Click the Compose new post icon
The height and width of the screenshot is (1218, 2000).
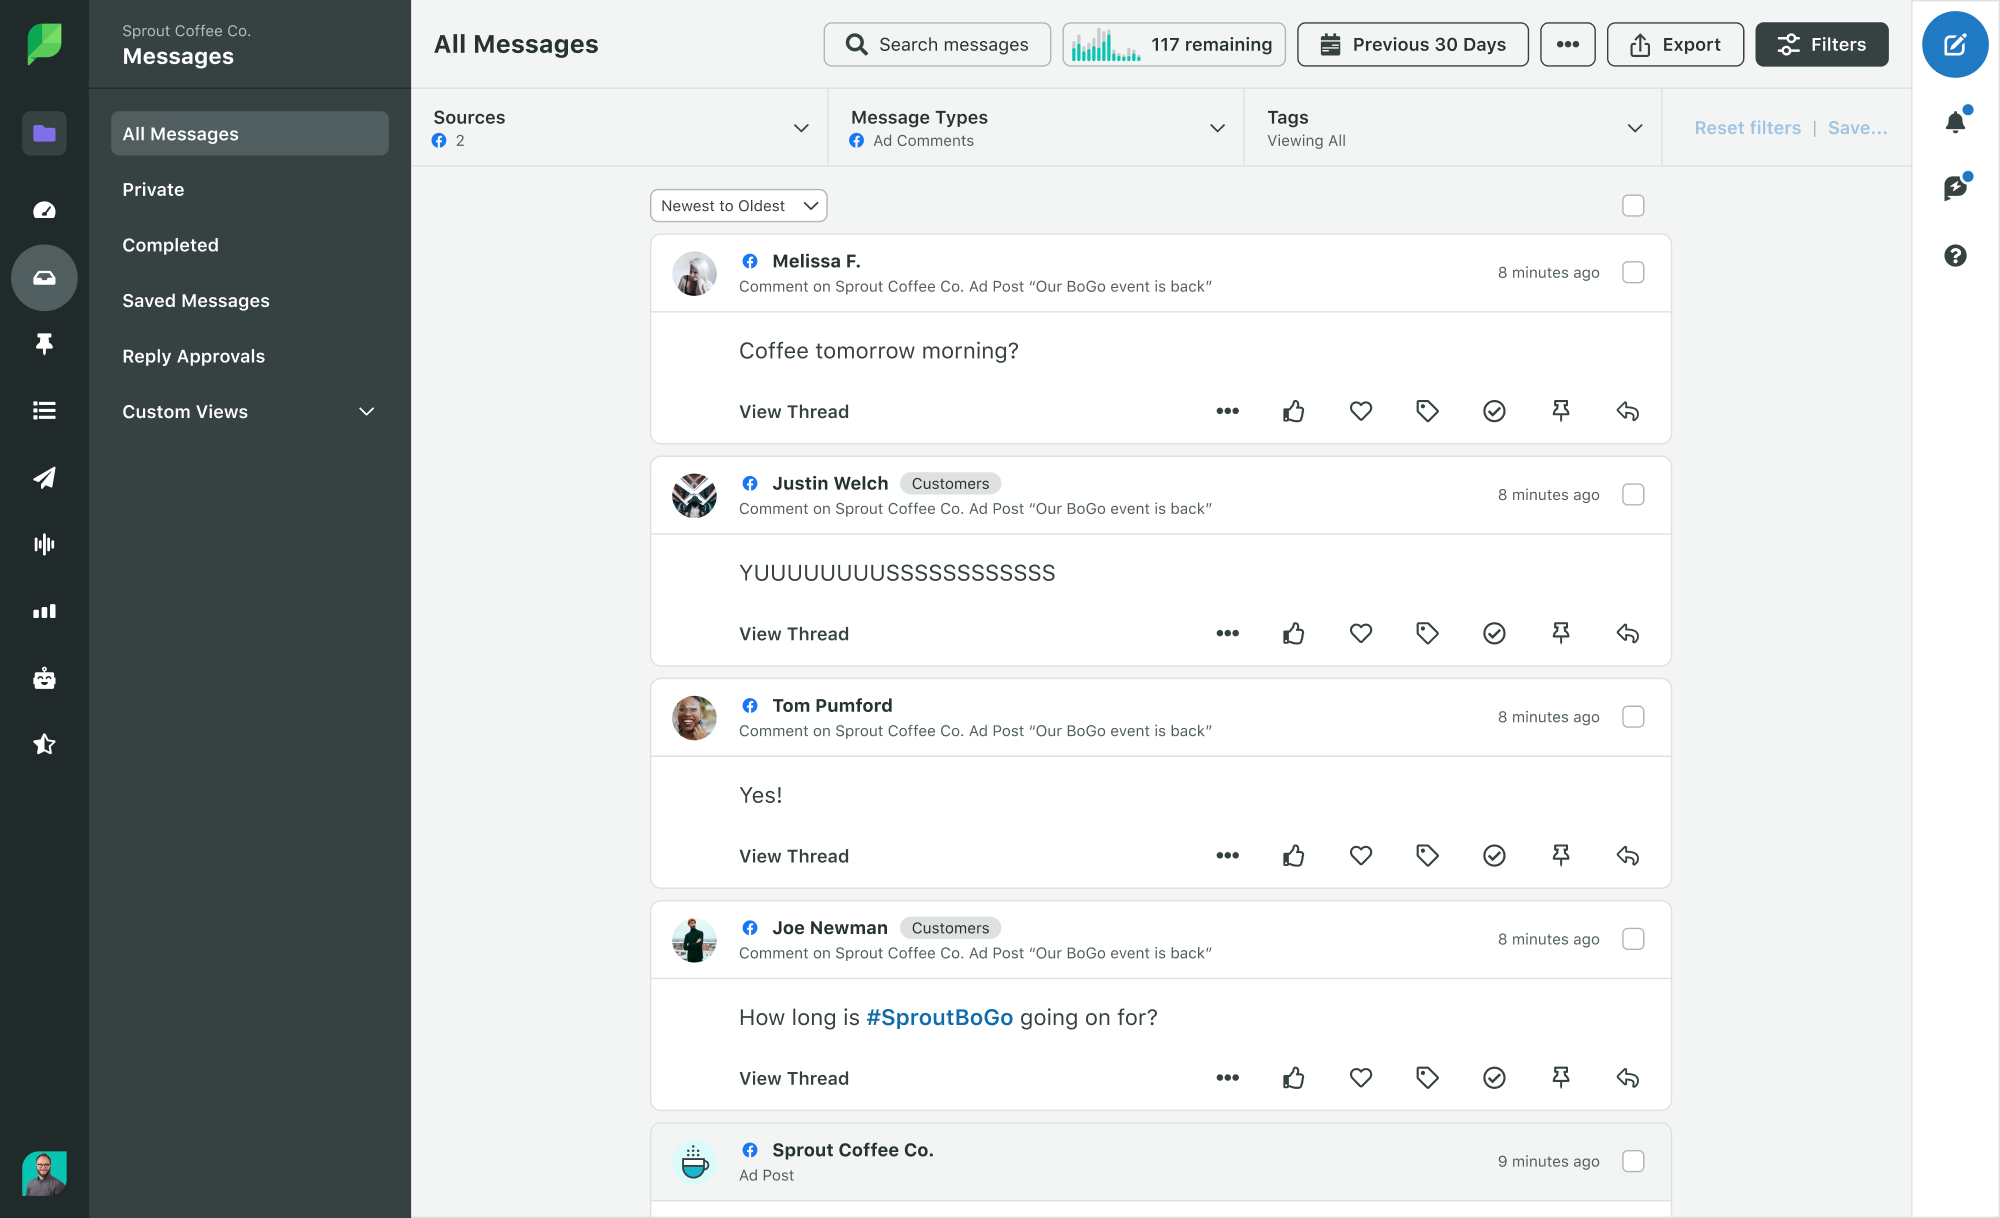(1955, 44)
